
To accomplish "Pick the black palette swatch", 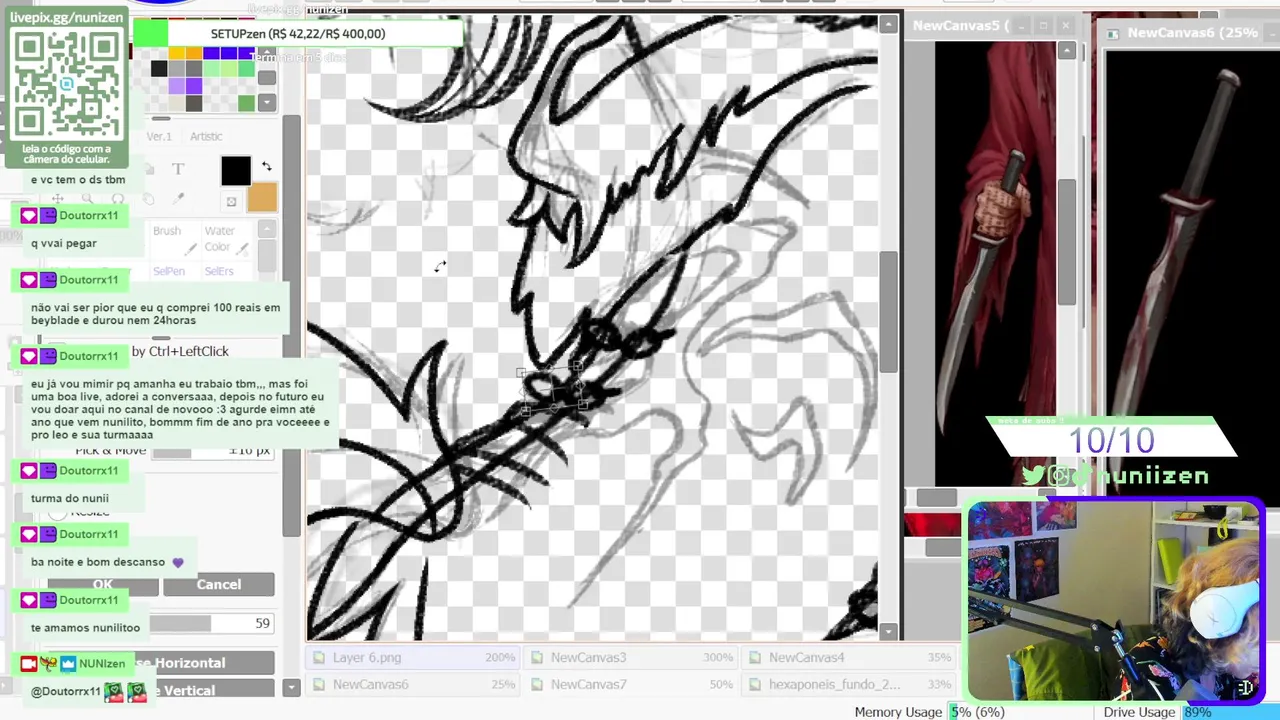I will pos(159,69).
